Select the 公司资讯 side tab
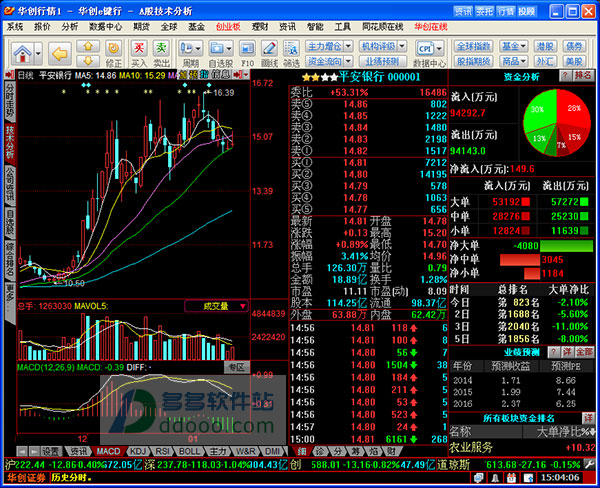The image size is (600, 488). coord(10,184)
